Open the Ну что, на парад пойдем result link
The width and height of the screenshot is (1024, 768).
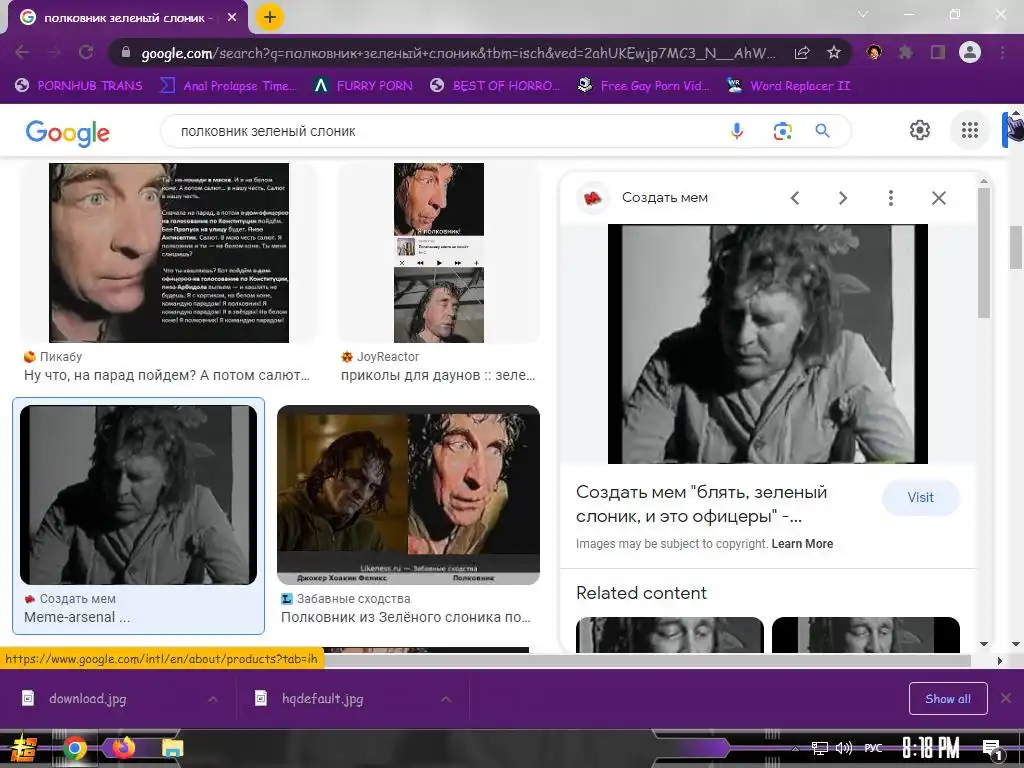[167, 376]
